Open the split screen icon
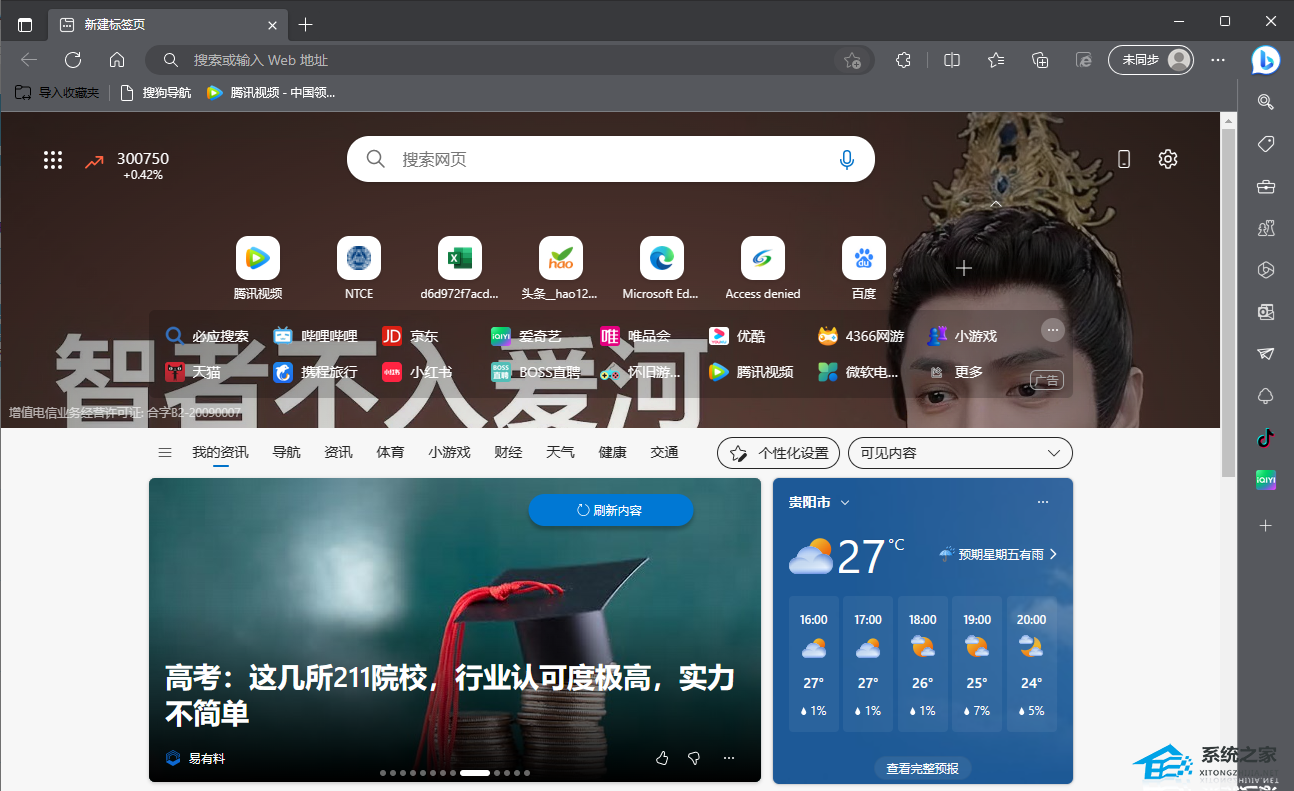This screenshot has width=1294, height=791. point(952,60)
